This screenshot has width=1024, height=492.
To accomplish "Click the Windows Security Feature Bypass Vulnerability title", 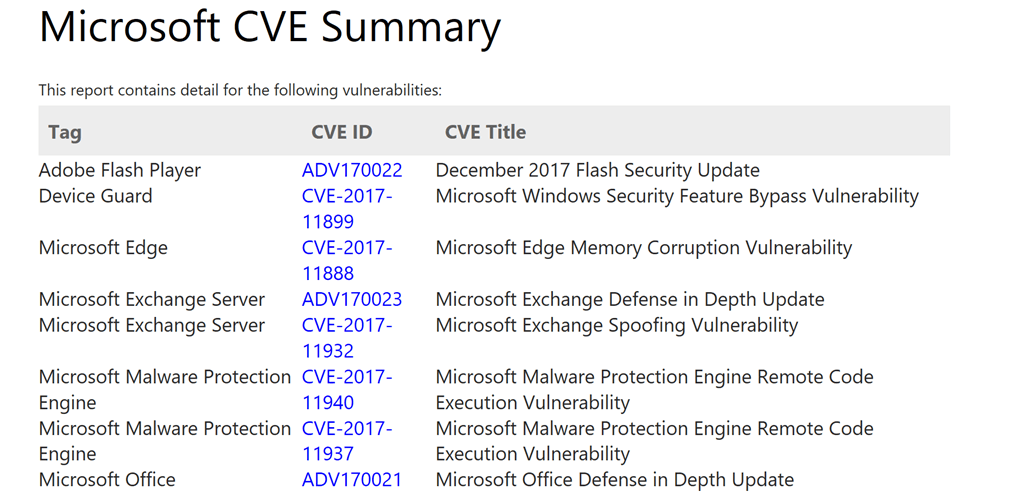I will [677, 196].
